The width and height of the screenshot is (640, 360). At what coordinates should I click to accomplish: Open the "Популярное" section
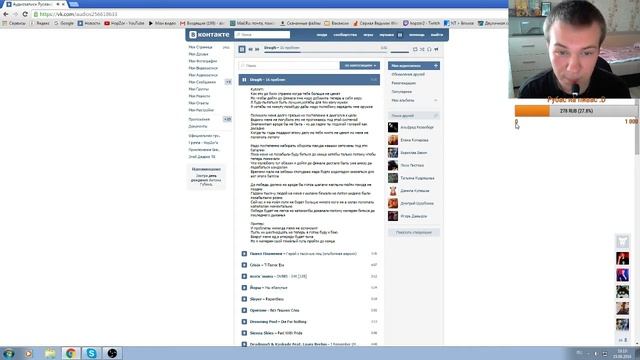point(402,92)
